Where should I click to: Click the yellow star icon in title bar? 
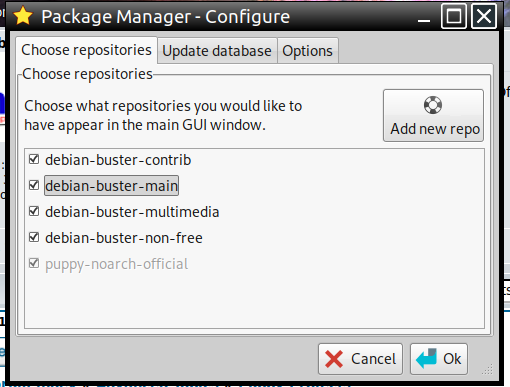click(x=23, y=16)
